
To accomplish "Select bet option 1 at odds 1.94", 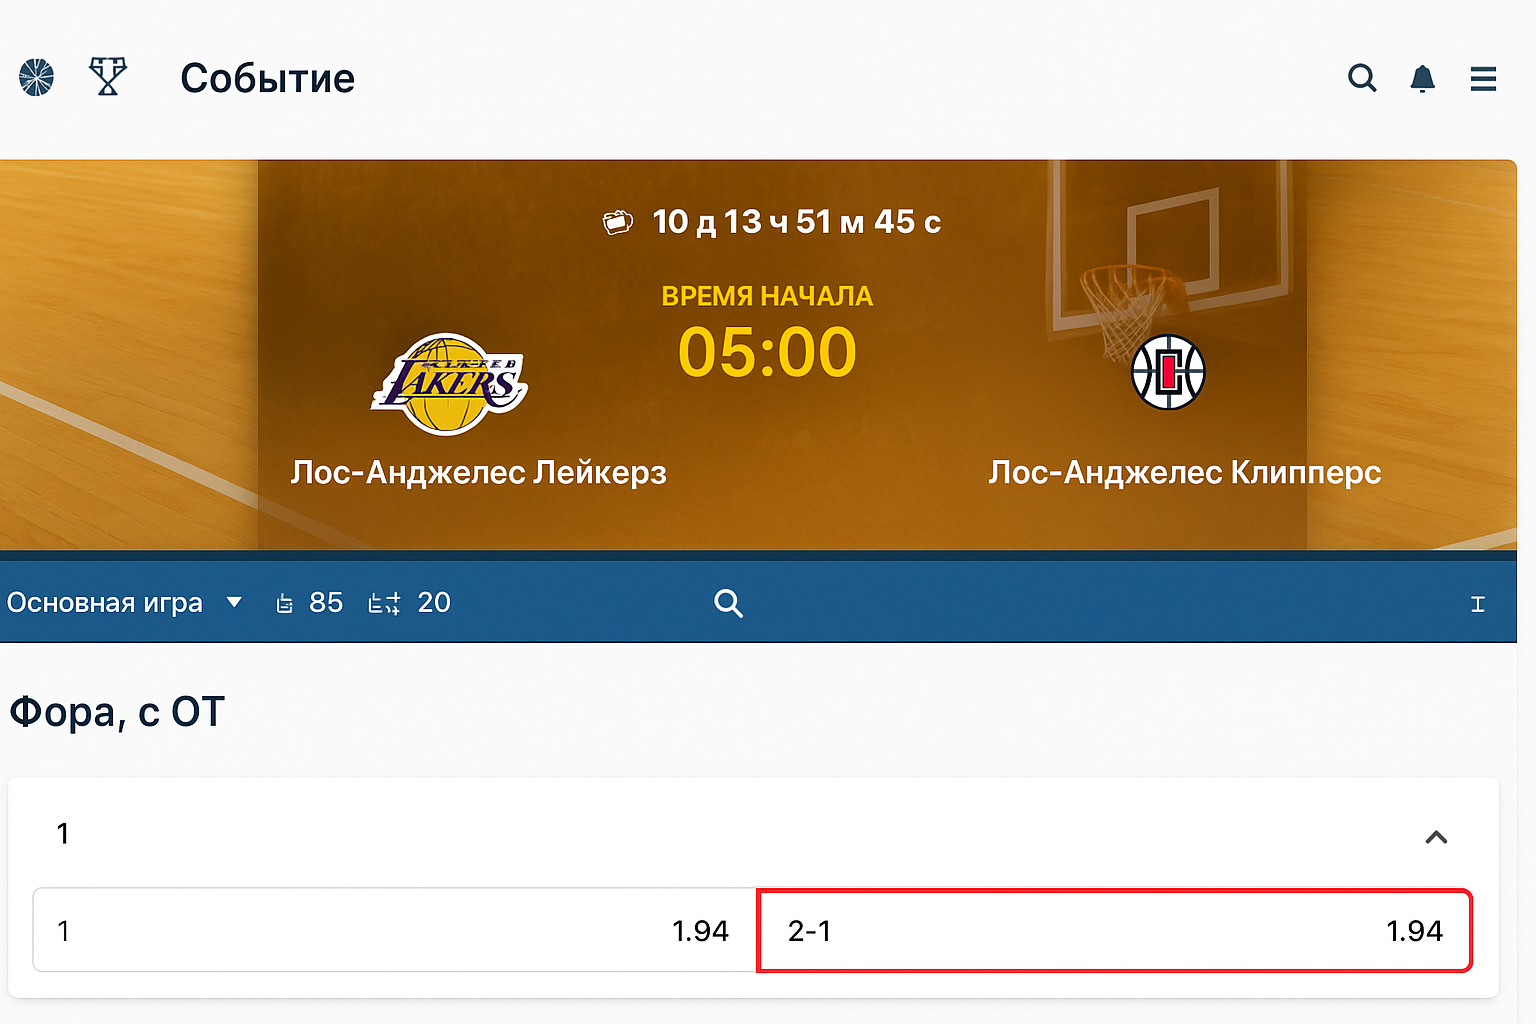I will coord(395,930).
